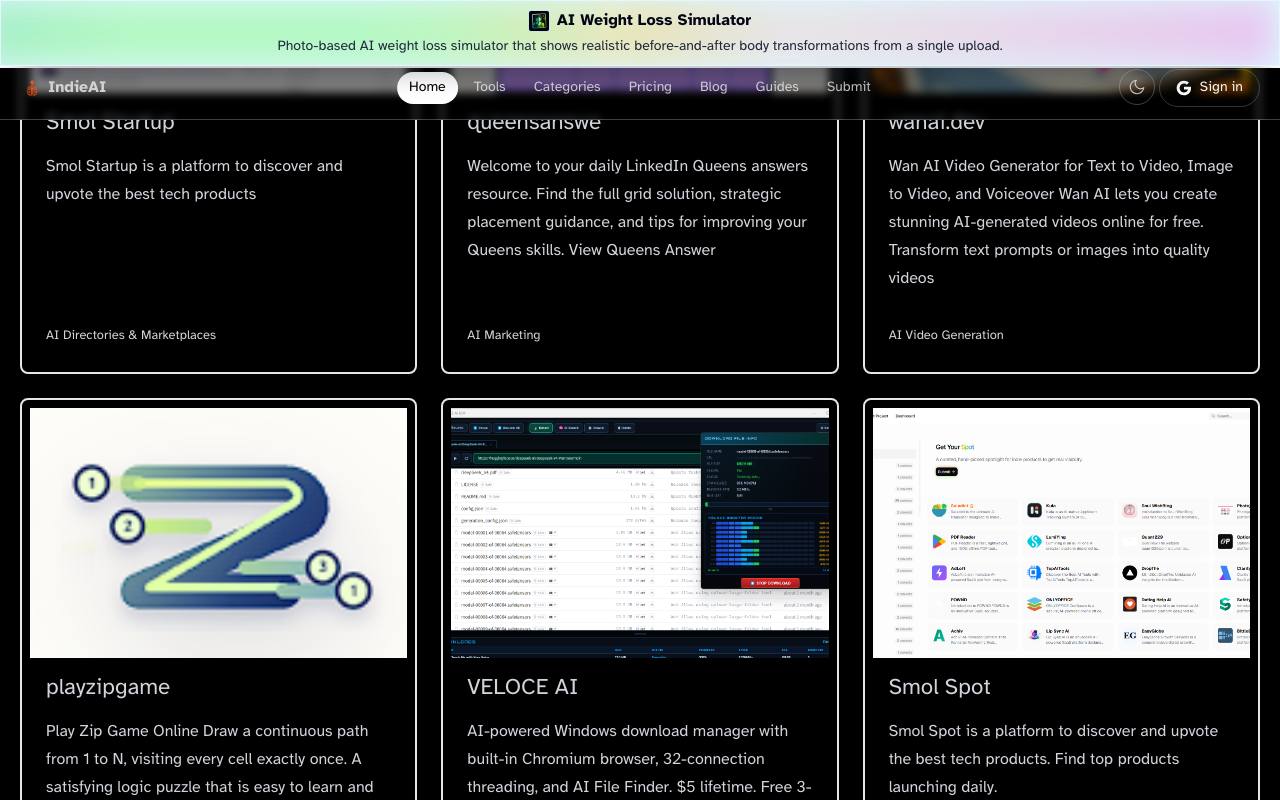This screenshot has height=800, width=1280.
Task: Open the Tools nav item
Action: (x=489, y=87)
